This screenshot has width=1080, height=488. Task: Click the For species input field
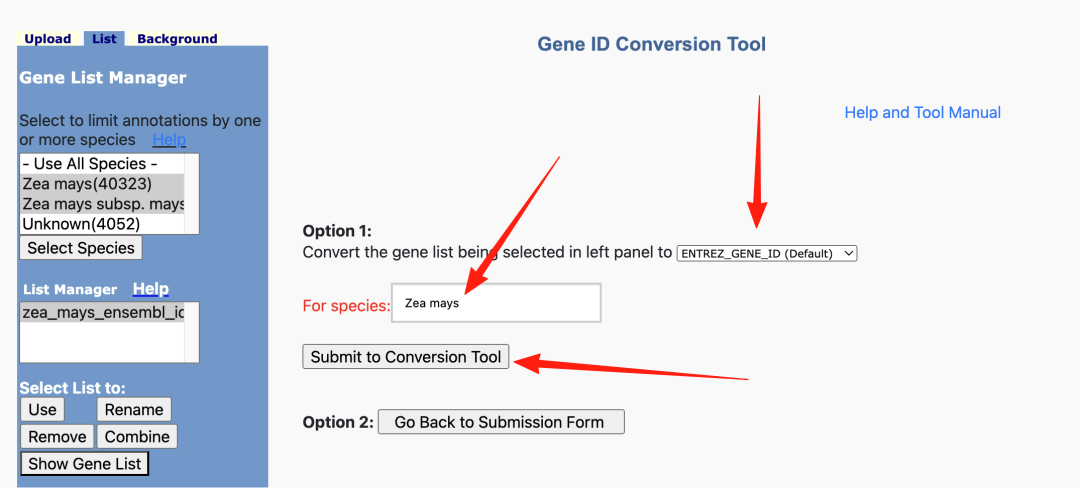tap(497, 303)
